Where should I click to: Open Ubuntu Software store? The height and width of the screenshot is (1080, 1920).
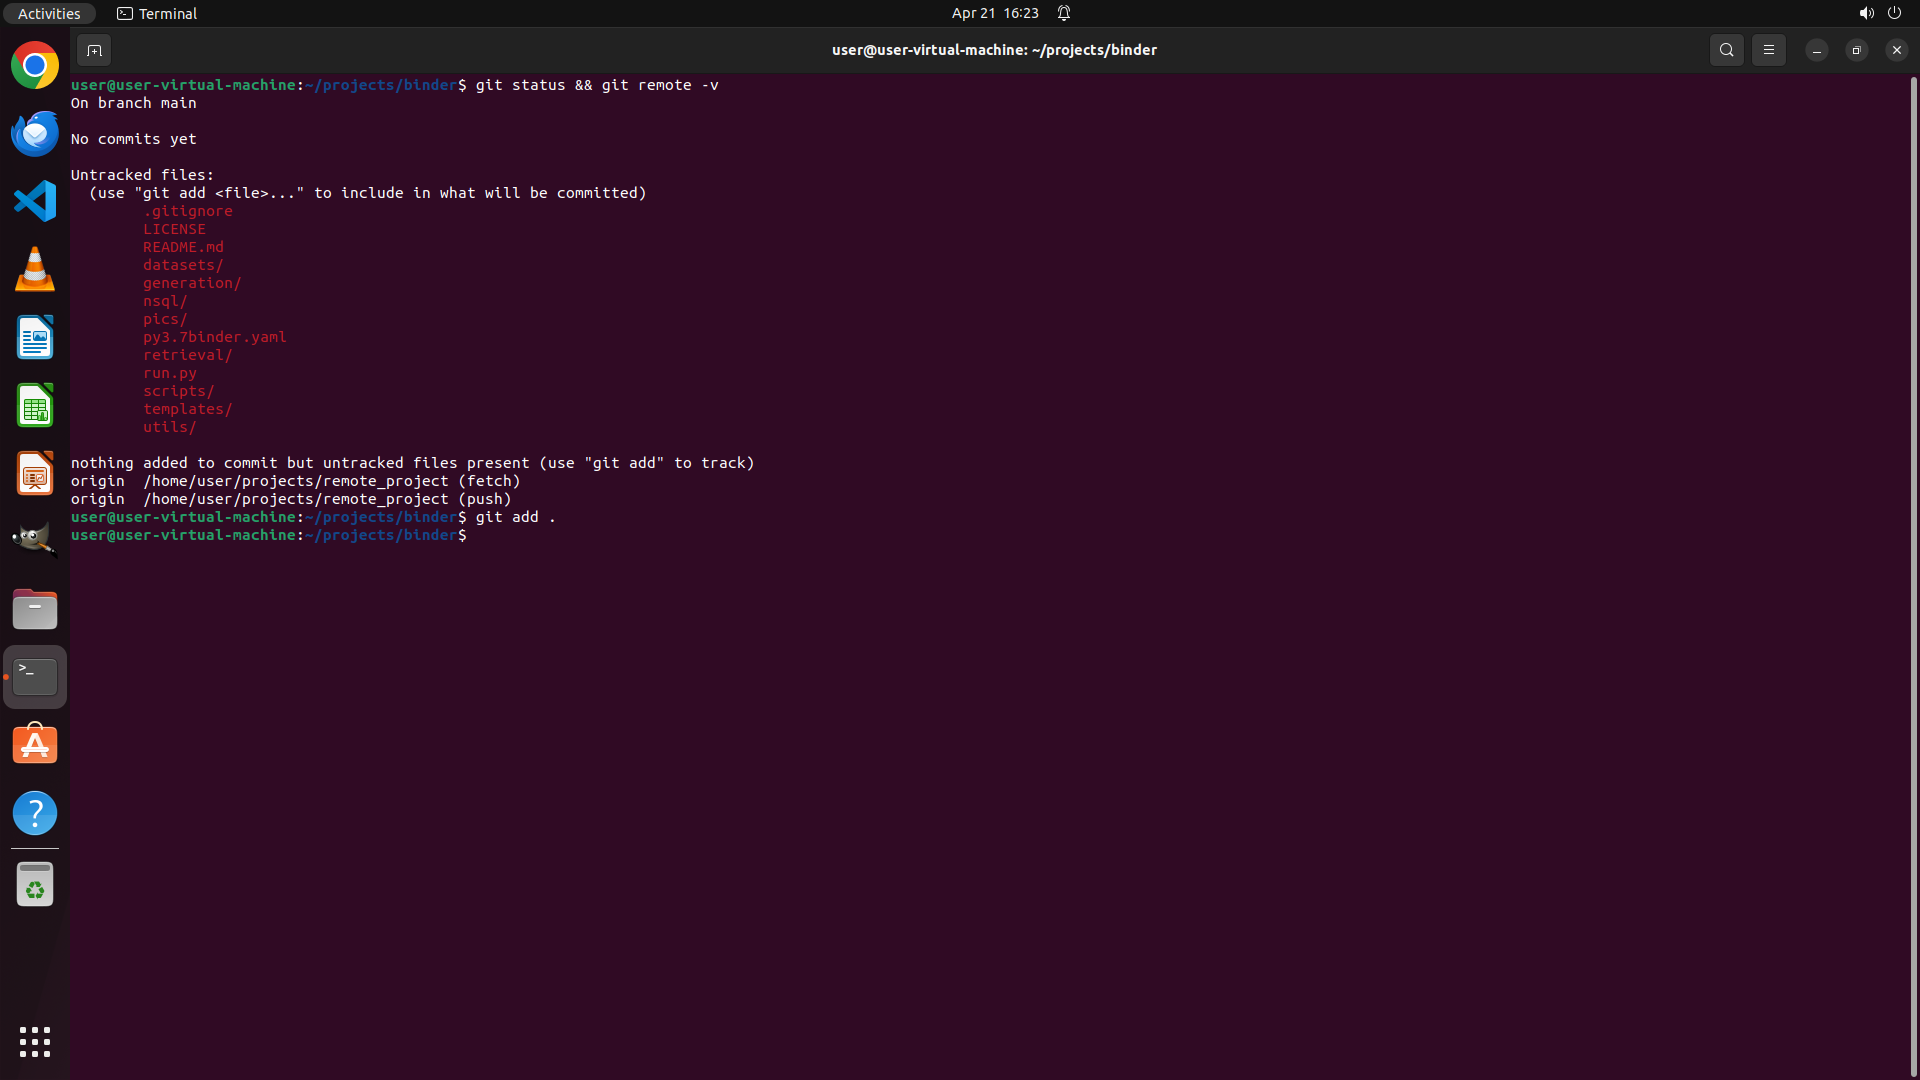[35, 745]
